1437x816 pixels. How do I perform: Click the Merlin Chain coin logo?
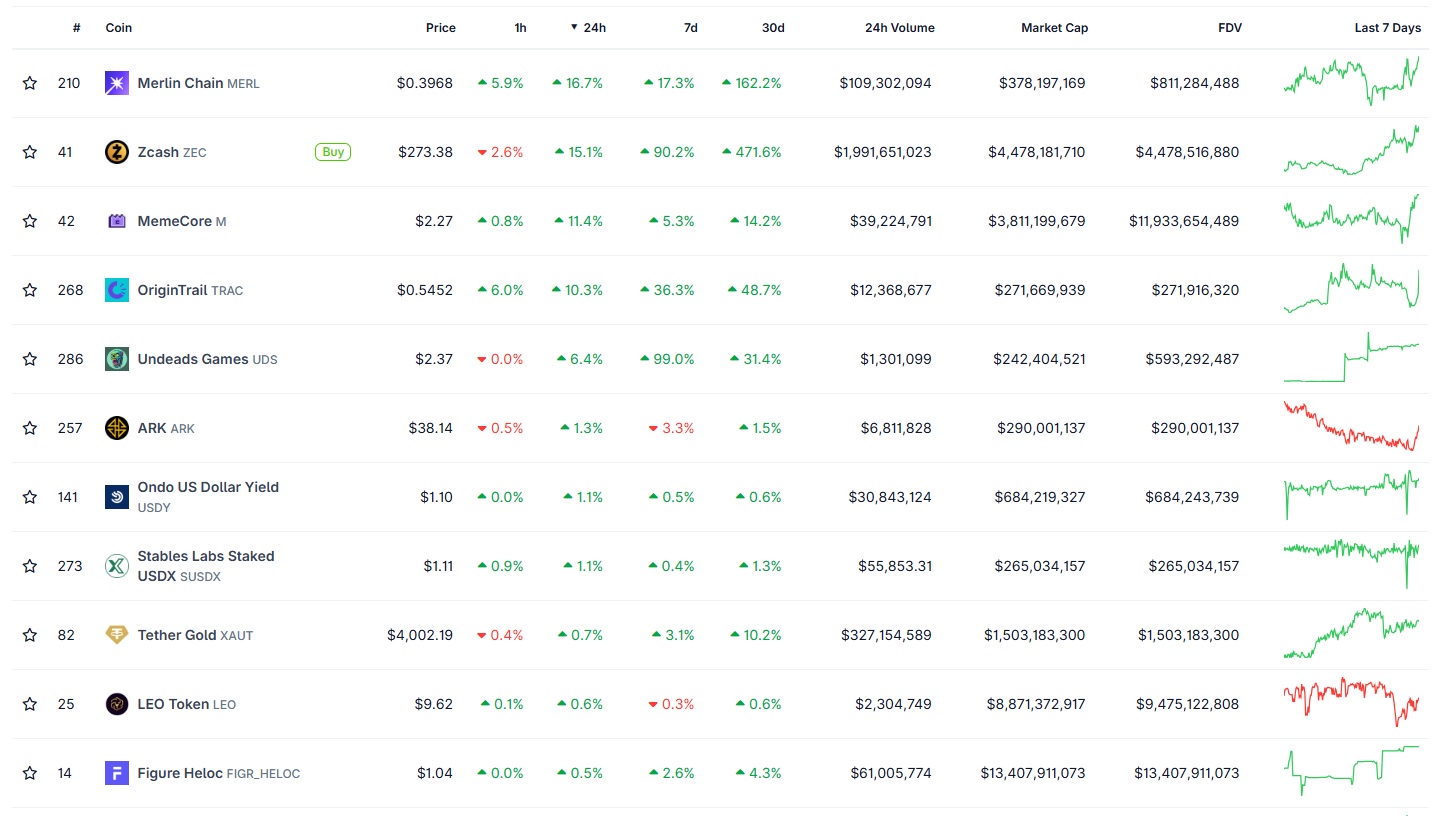(x=117, y=83)
